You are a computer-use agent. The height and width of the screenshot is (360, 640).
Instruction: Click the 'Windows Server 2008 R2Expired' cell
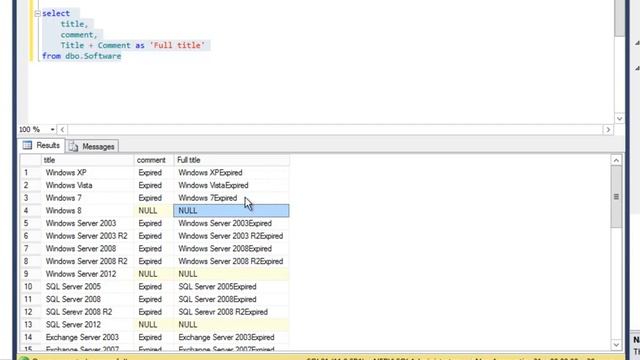231,261
